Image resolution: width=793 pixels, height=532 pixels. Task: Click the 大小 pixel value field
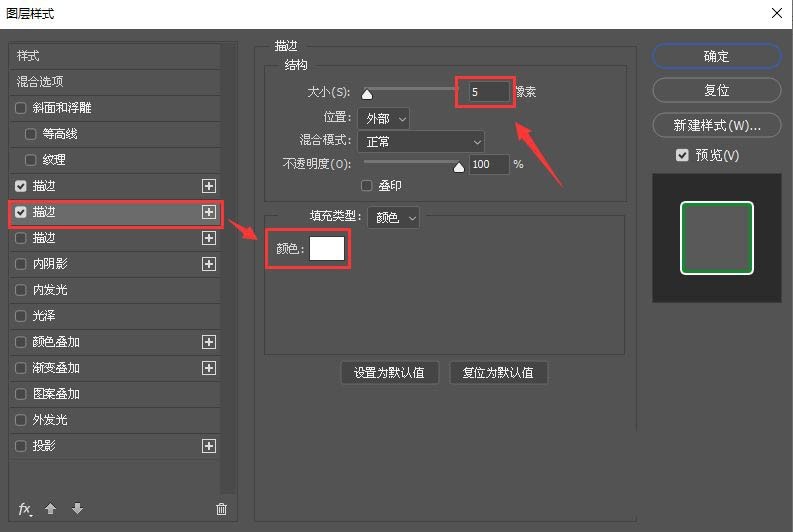(x=488, y=92)
